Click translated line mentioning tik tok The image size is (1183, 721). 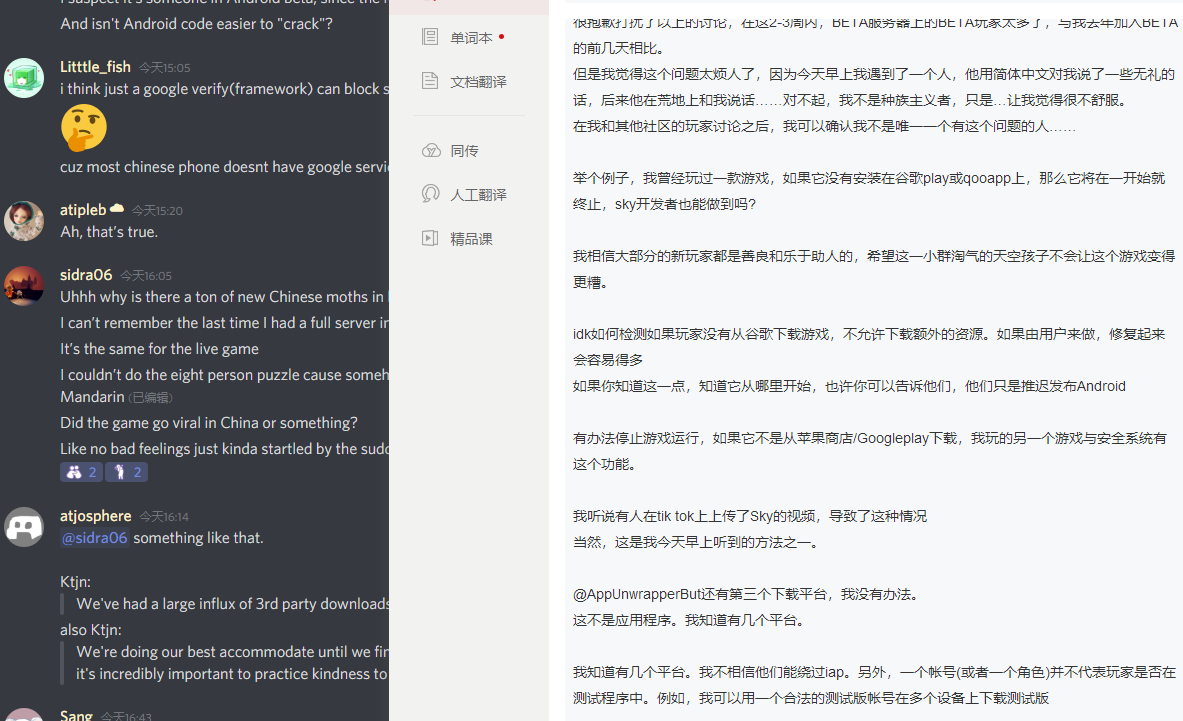click(749, 517)
